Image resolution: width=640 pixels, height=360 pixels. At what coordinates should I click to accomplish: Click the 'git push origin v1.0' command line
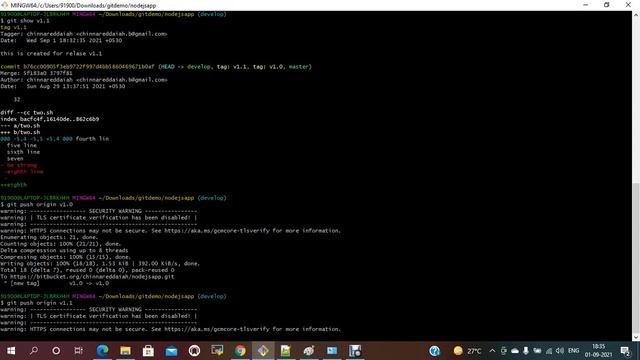point(36,204)
